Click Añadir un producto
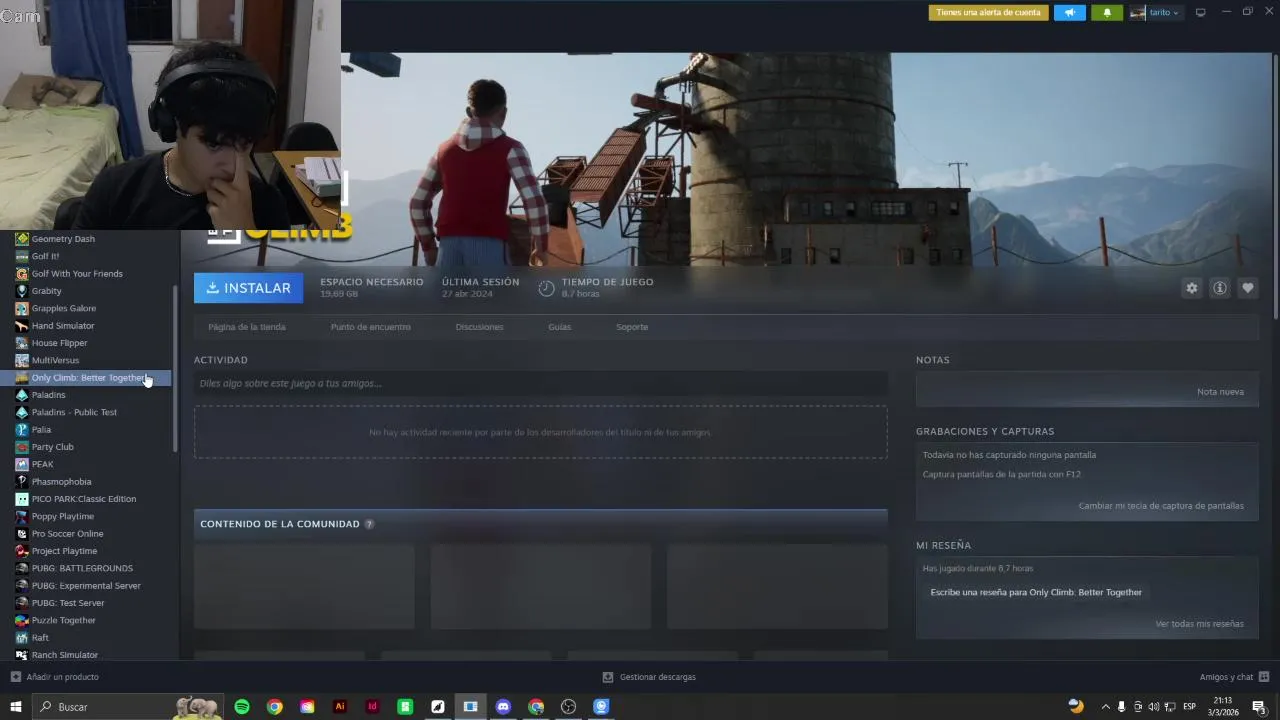Image resolution: width=1280 pixels, height=720 pixels. [x=55, y=677]
